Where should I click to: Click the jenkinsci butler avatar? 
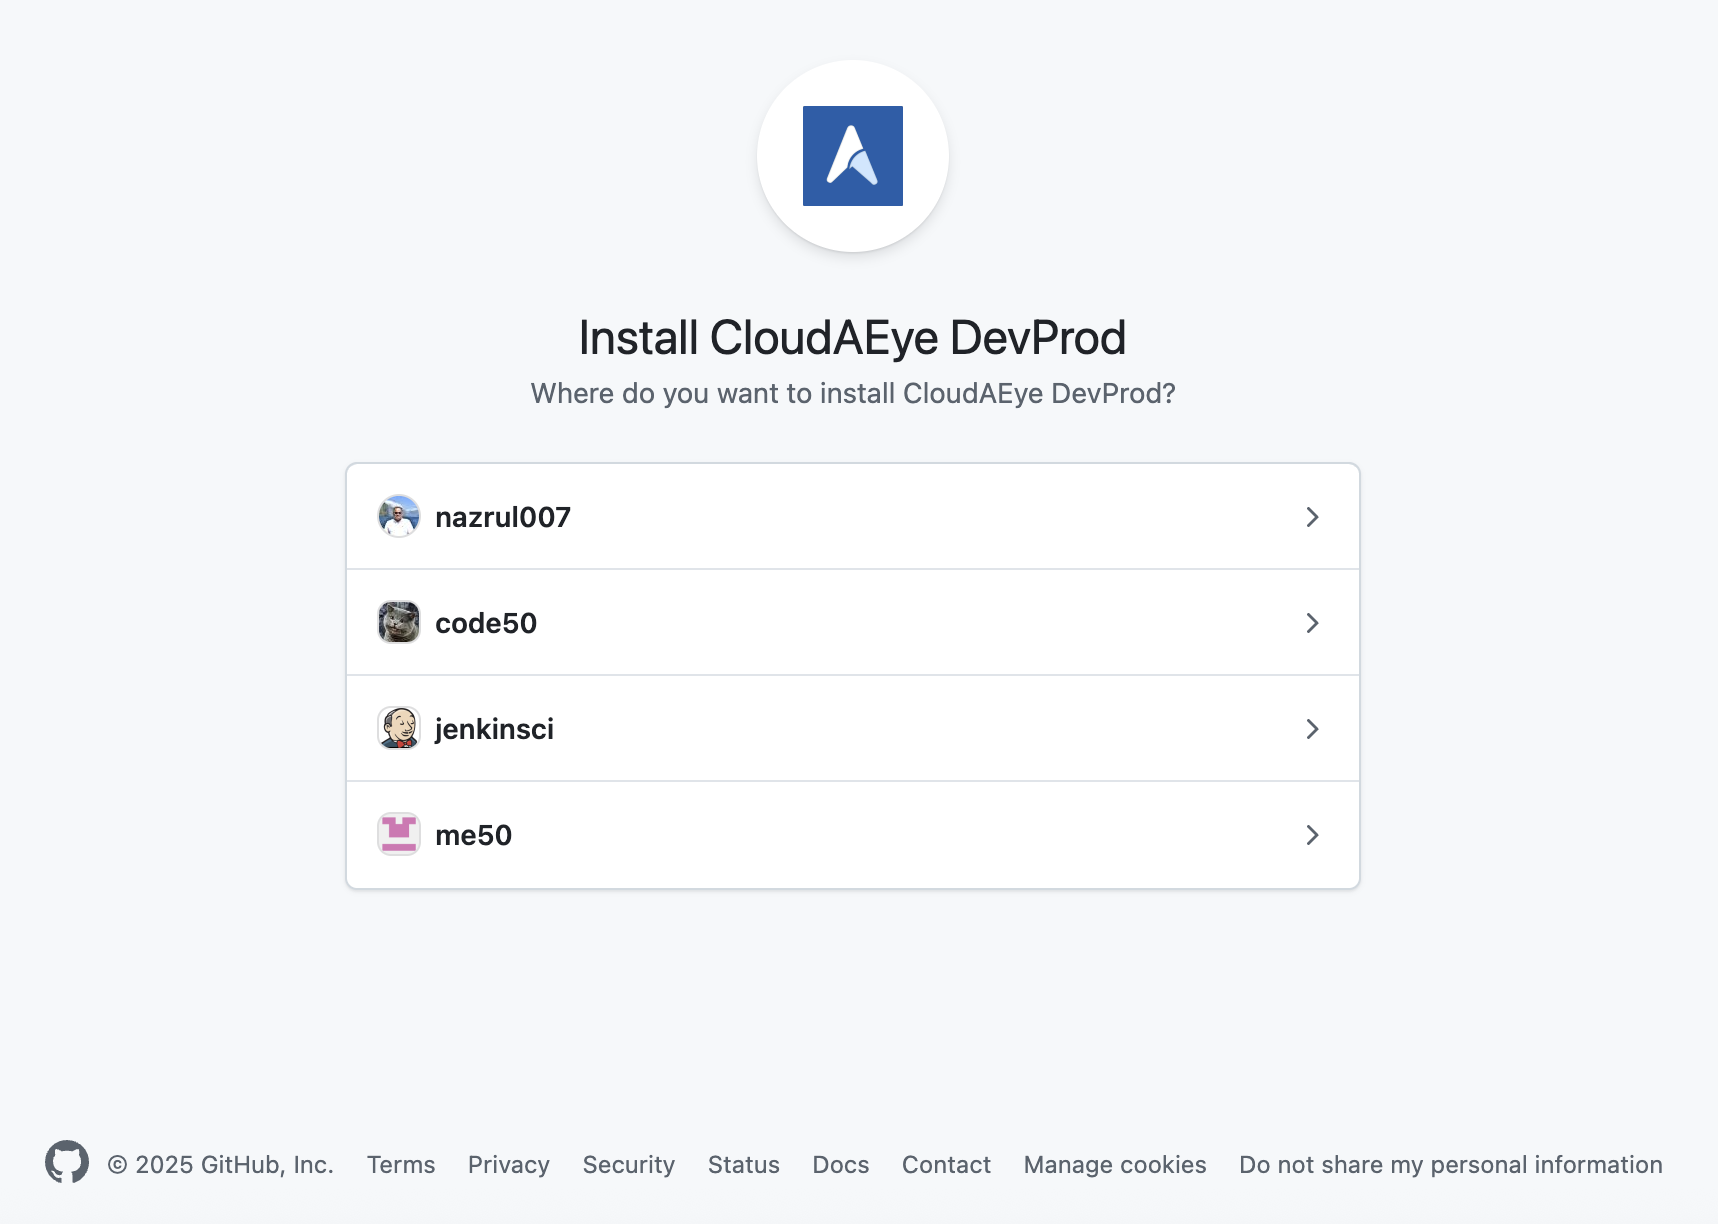tap(399, 728)
